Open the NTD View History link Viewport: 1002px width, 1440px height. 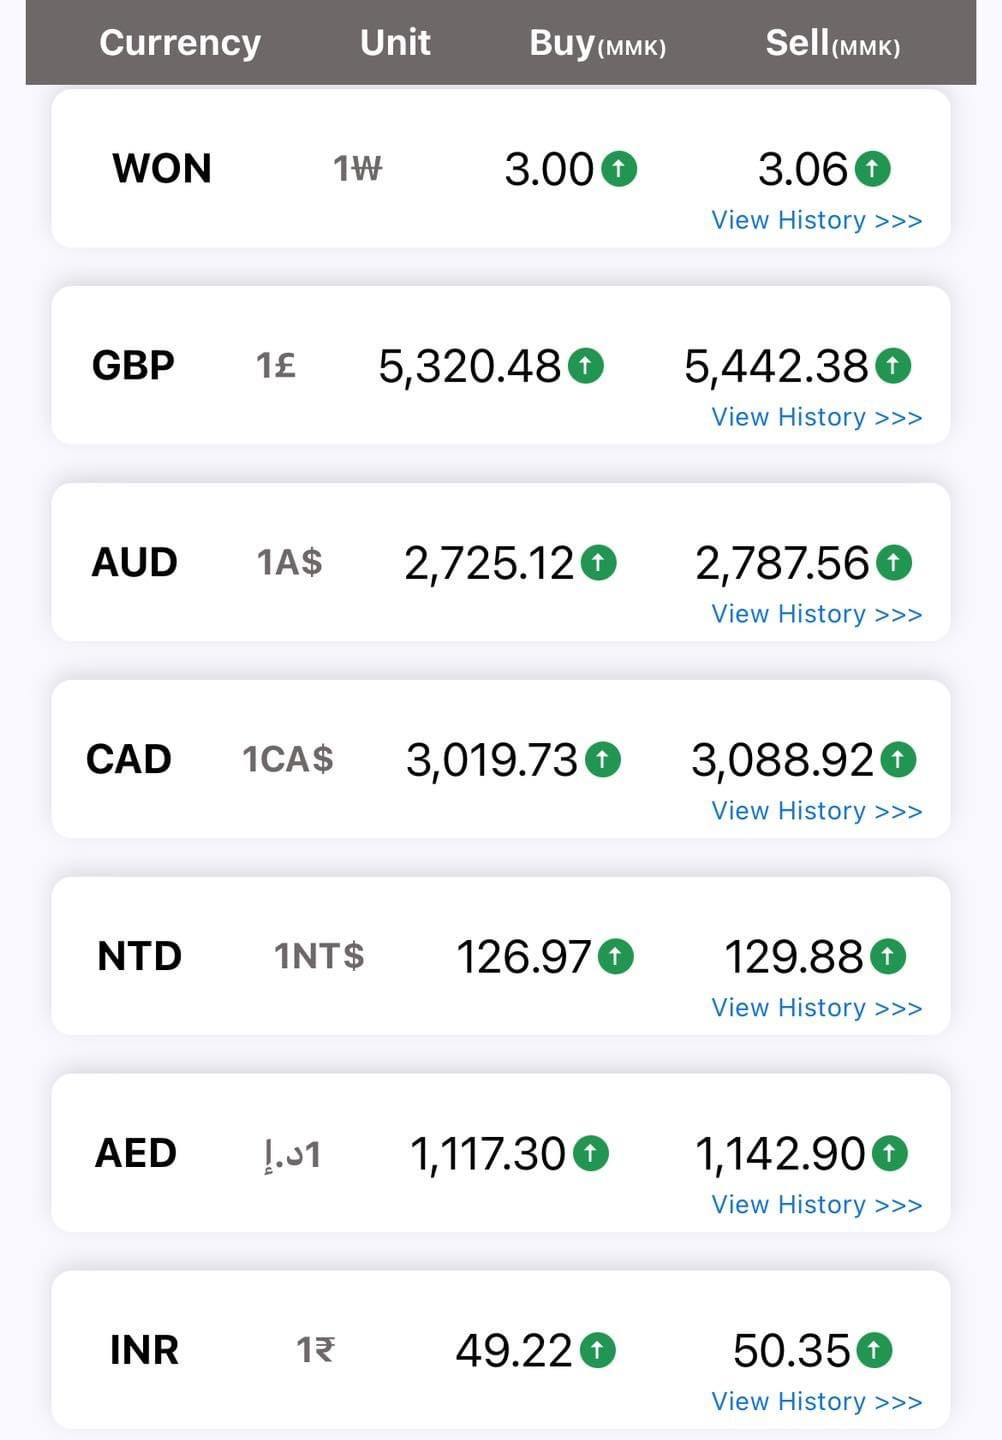tap(816, 1008)
